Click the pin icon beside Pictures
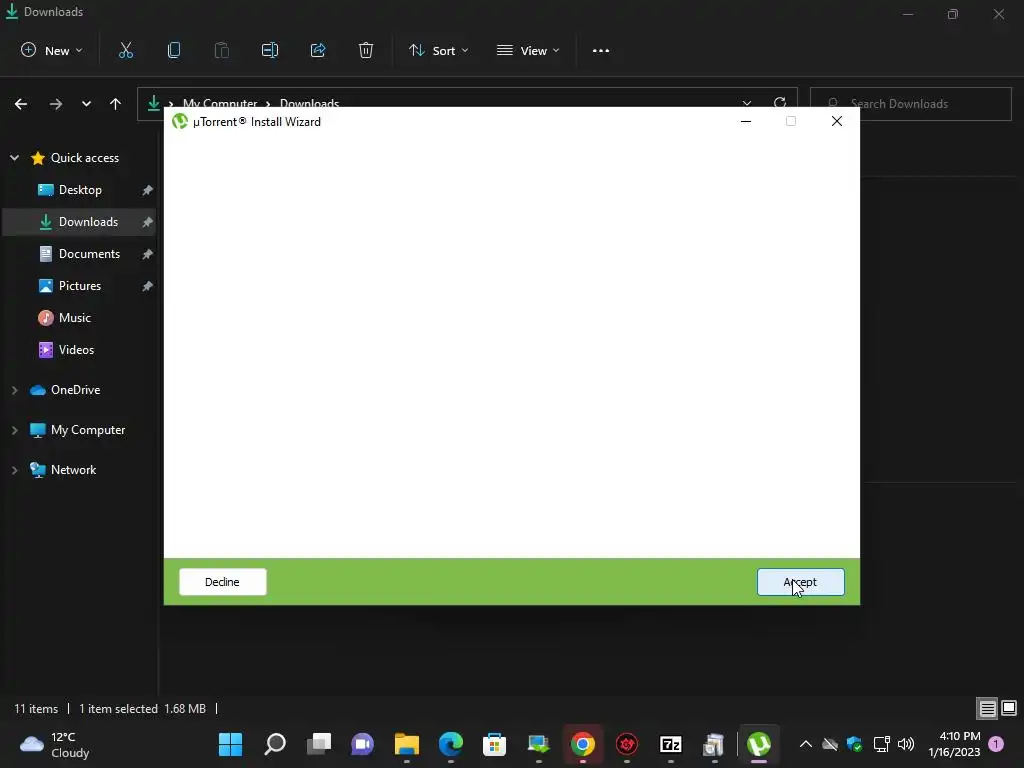 point(148,286)
